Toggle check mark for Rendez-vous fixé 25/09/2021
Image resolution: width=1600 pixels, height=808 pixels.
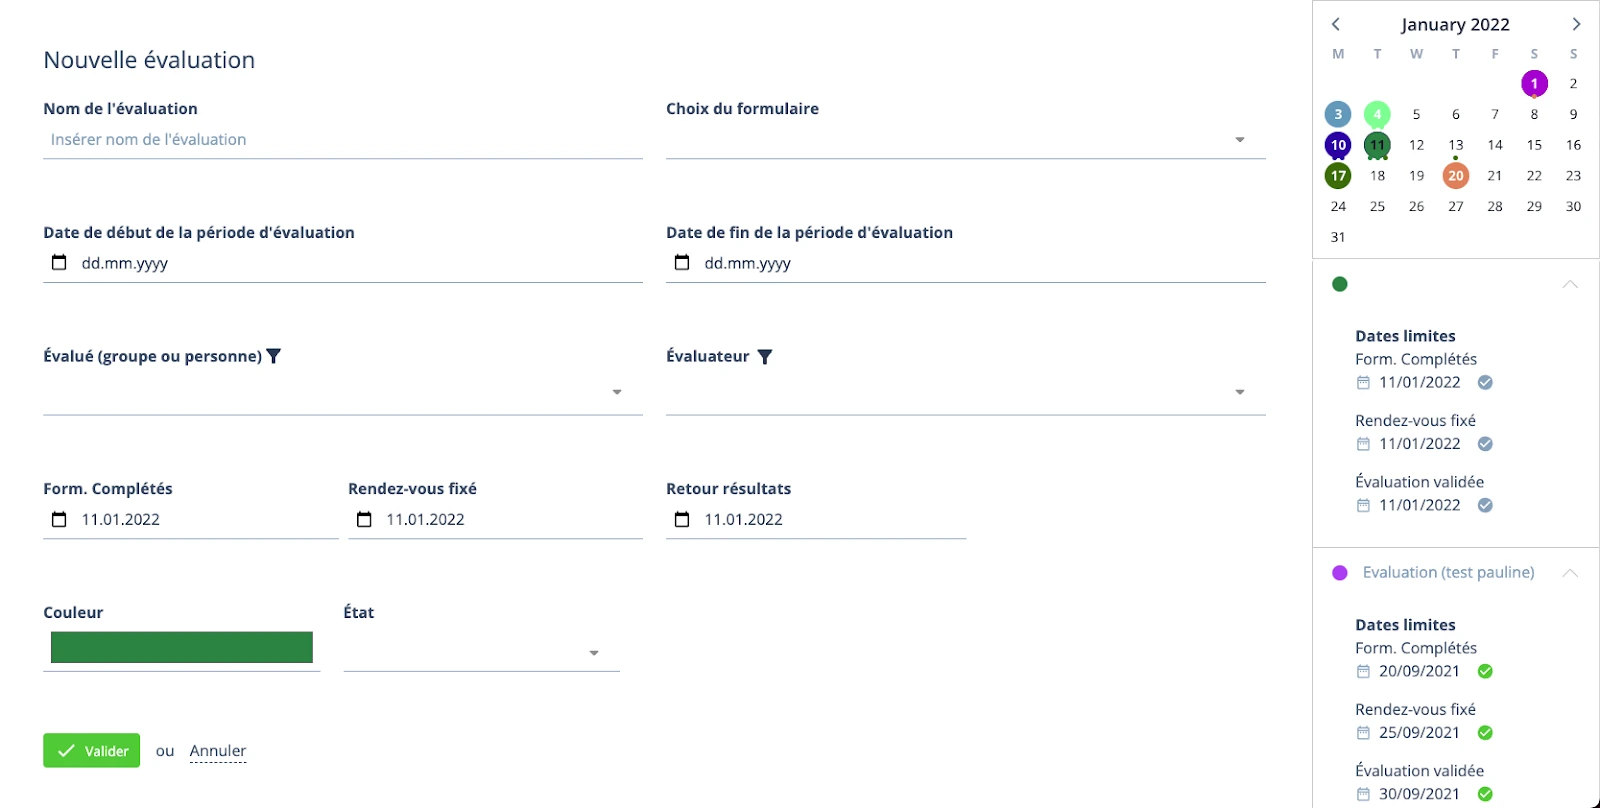[x=1485, y=732]
